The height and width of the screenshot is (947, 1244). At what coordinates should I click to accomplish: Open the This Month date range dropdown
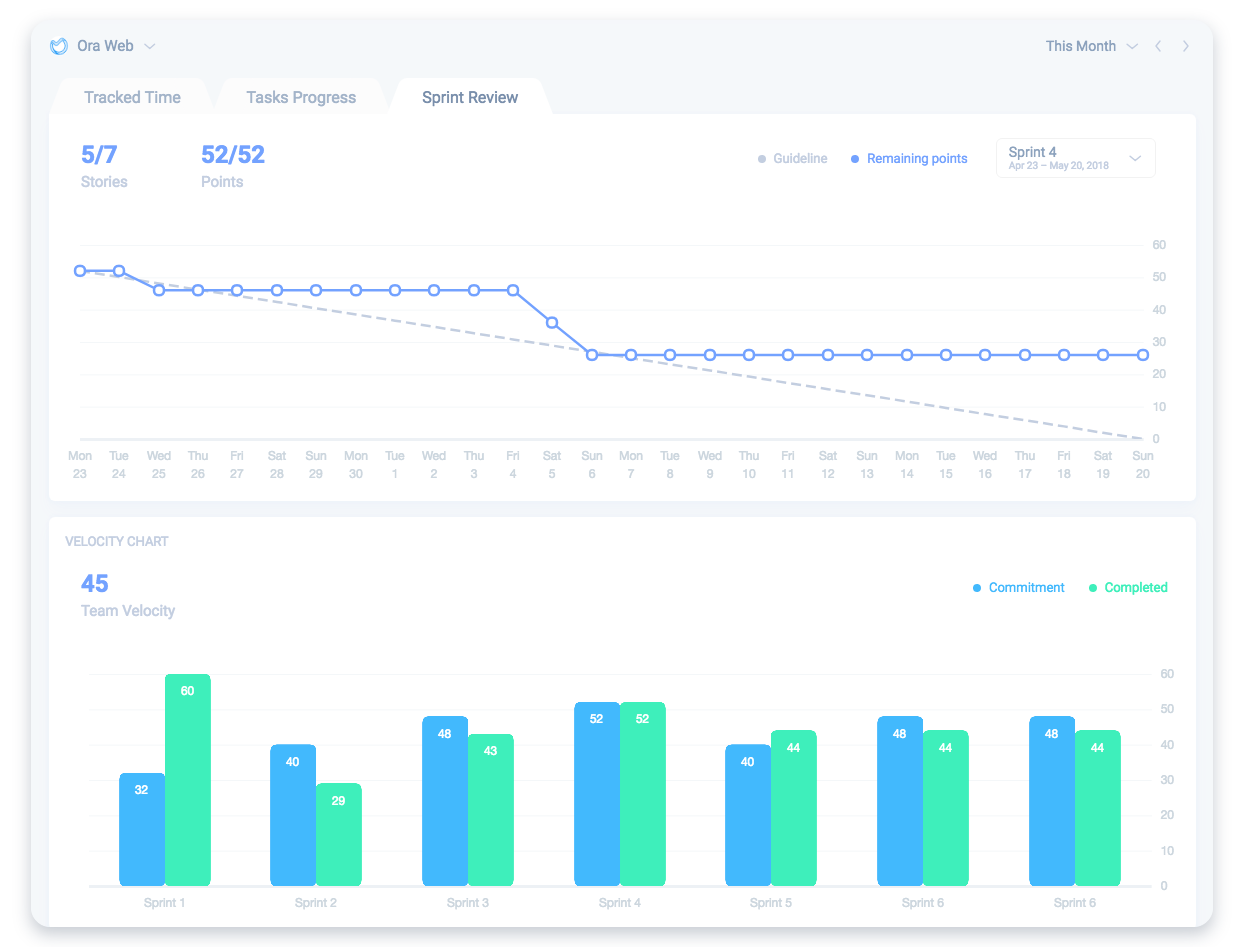coord(1092,46)
